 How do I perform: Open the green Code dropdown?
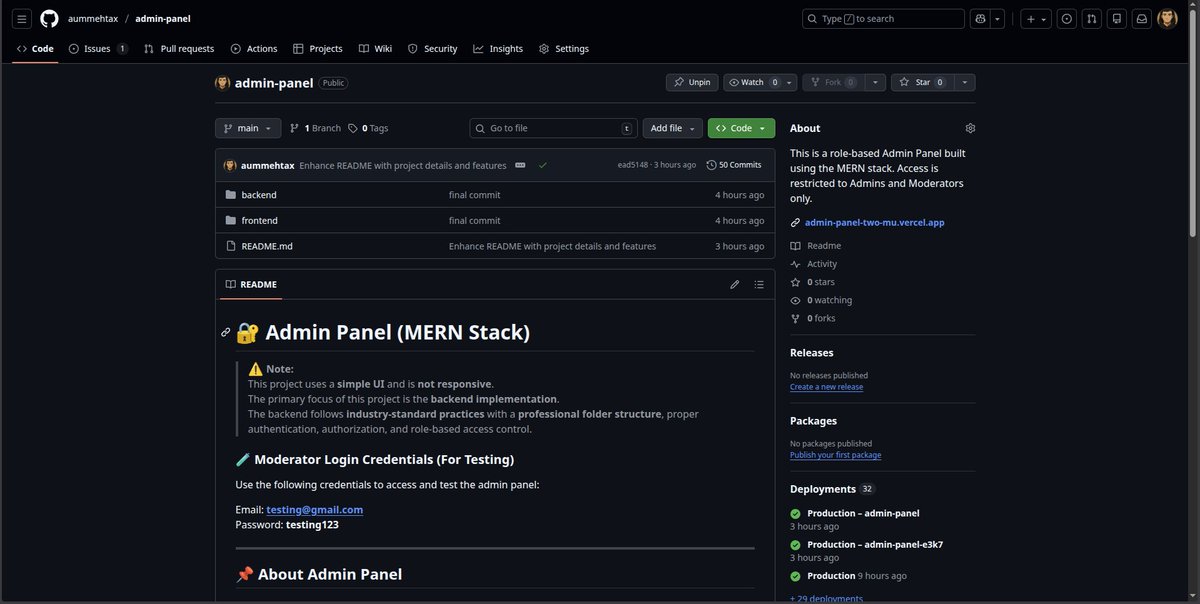click(x=741, y=128)
